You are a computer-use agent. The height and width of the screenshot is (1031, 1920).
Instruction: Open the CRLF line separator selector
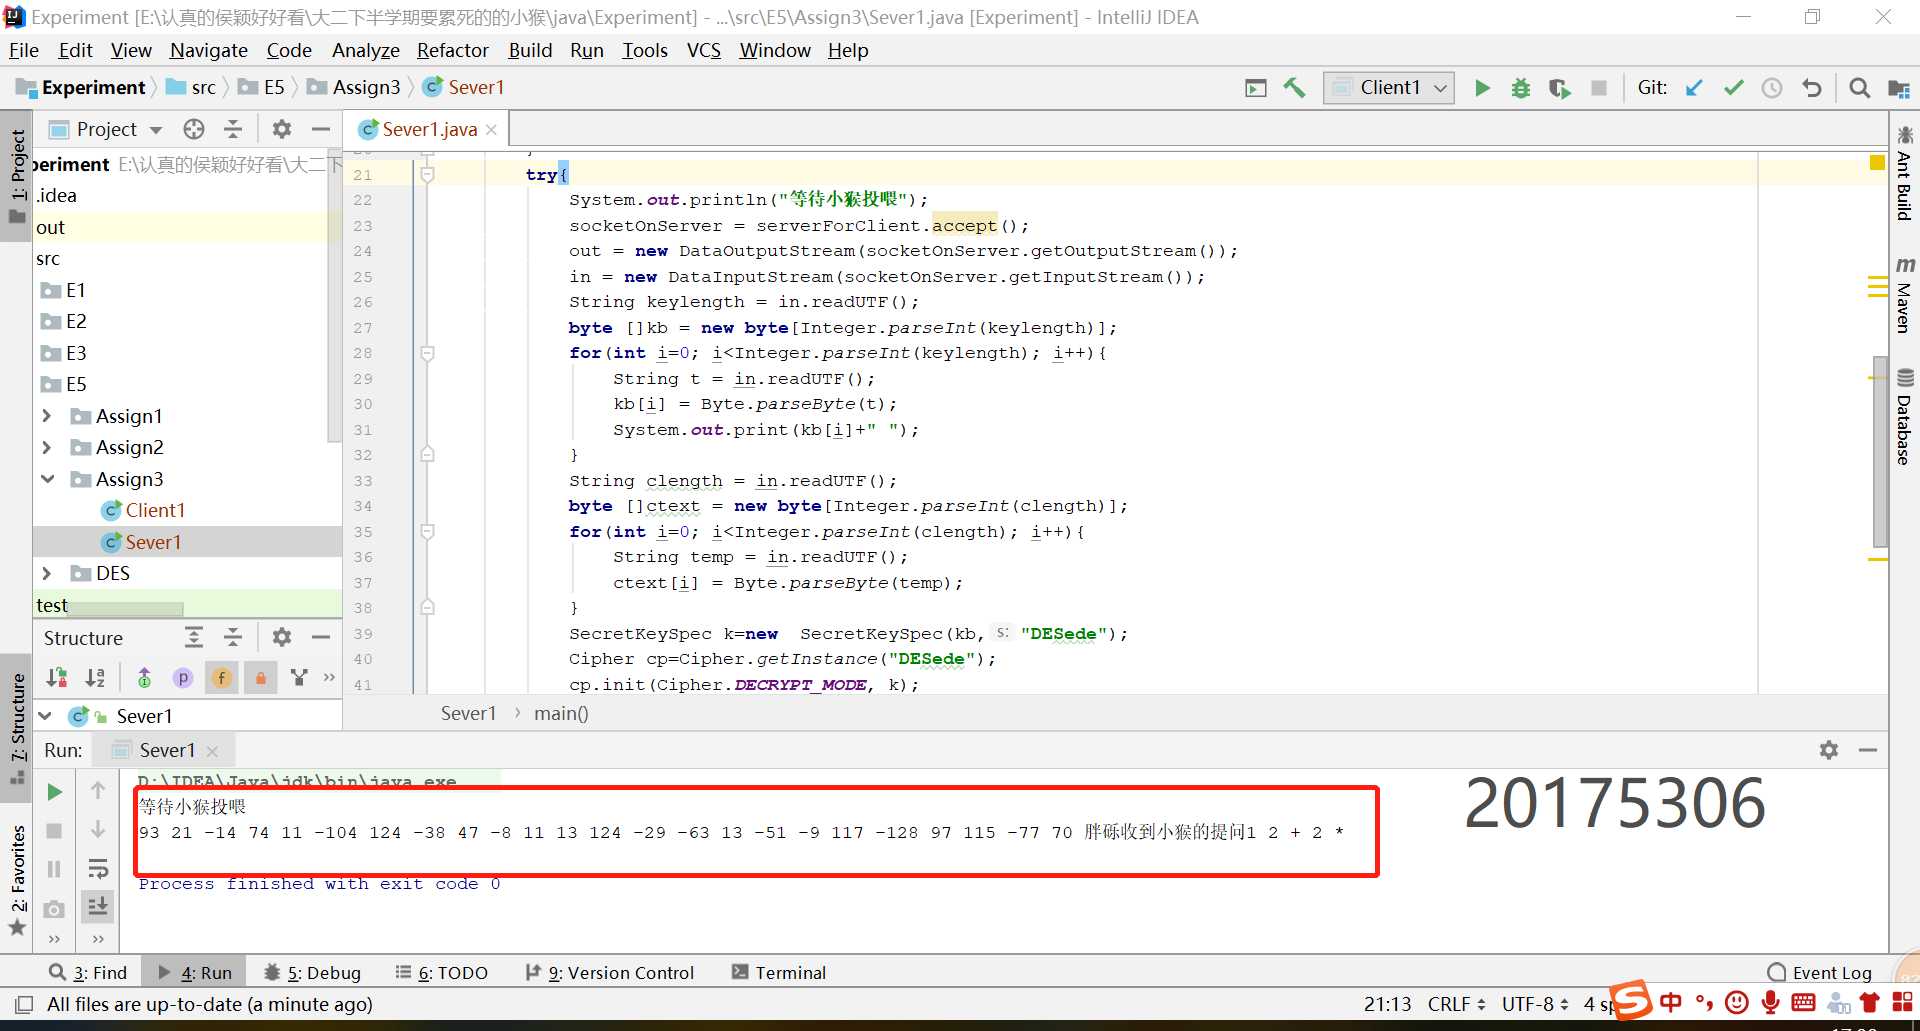click(1456, 1004)
